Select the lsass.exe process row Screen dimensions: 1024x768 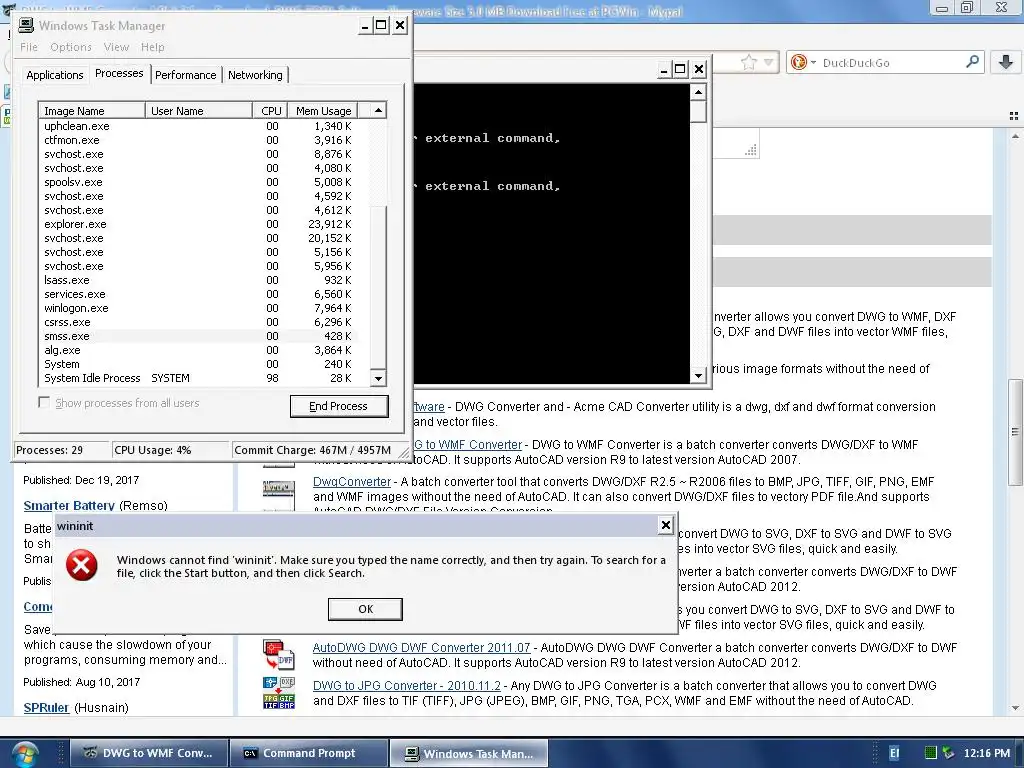(x=199, y=280)
